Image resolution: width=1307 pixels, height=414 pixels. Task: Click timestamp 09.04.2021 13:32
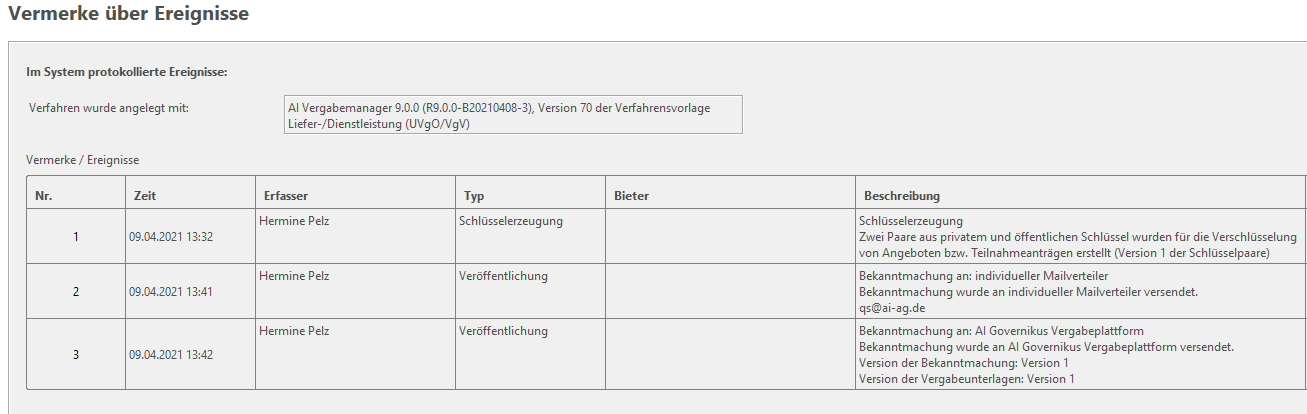click(x=171, y=237)
